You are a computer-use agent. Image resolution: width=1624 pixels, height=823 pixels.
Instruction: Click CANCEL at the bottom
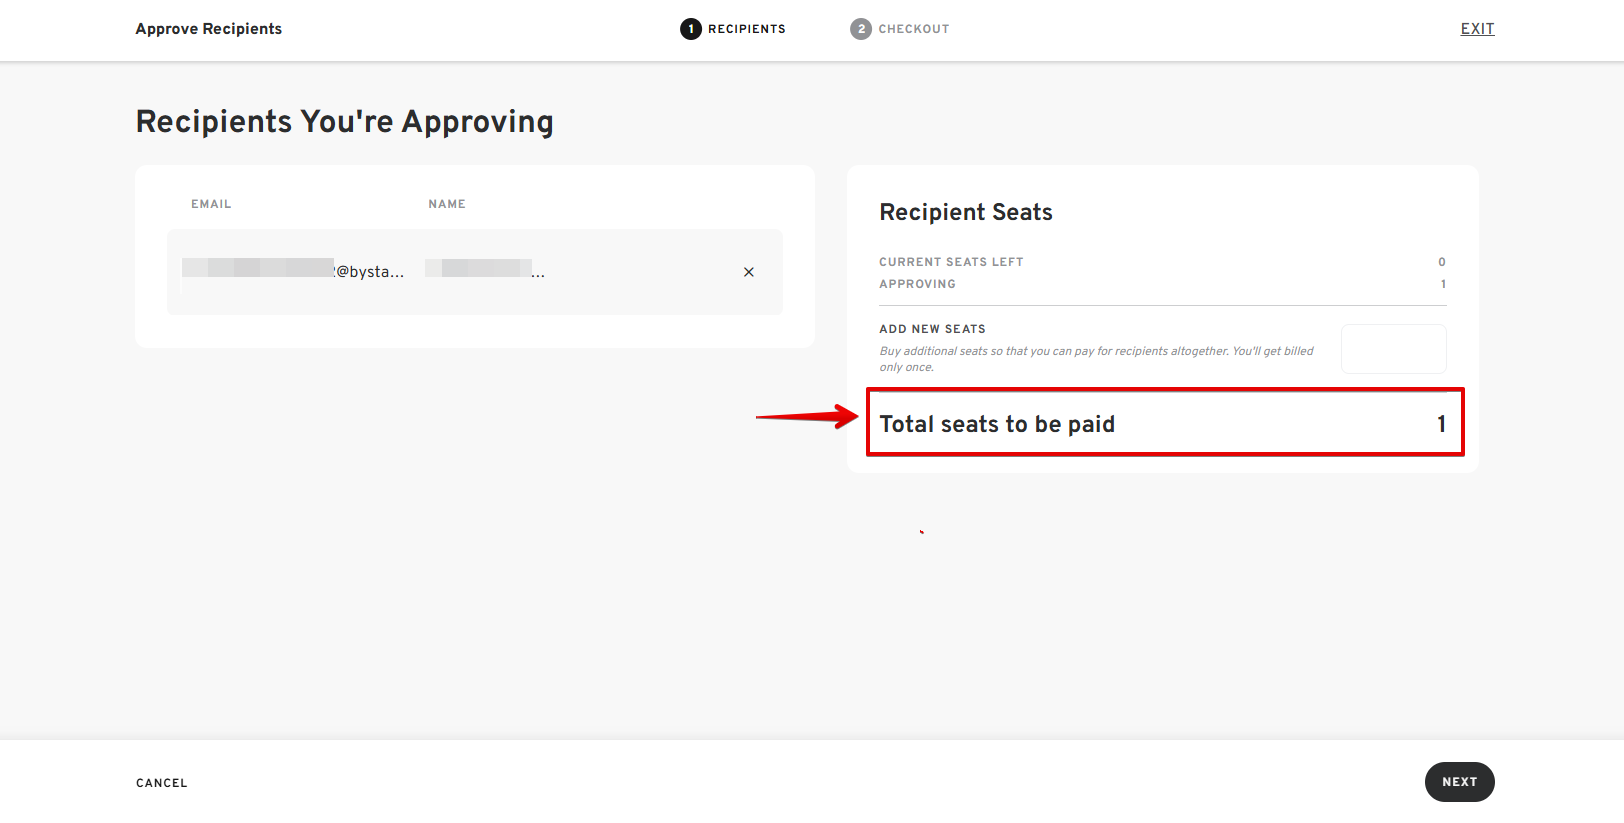pyautogui.click(x=162, y=783)
